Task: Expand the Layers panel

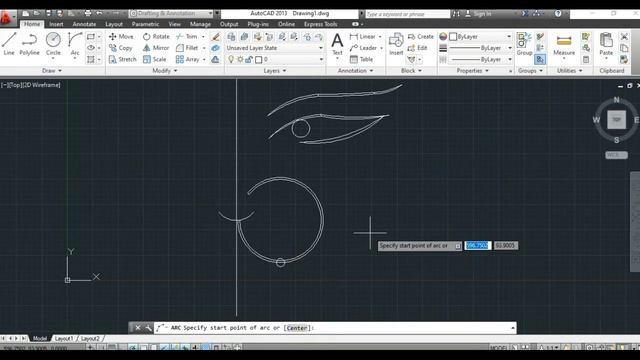Action: tap(275, 71)
